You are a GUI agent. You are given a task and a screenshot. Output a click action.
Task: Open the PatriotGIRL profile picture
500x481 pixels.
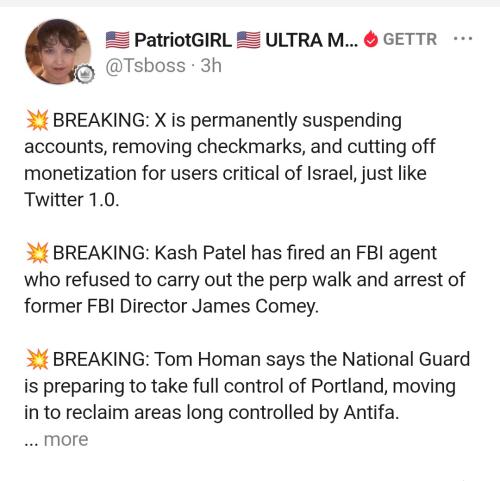[58, 52]
